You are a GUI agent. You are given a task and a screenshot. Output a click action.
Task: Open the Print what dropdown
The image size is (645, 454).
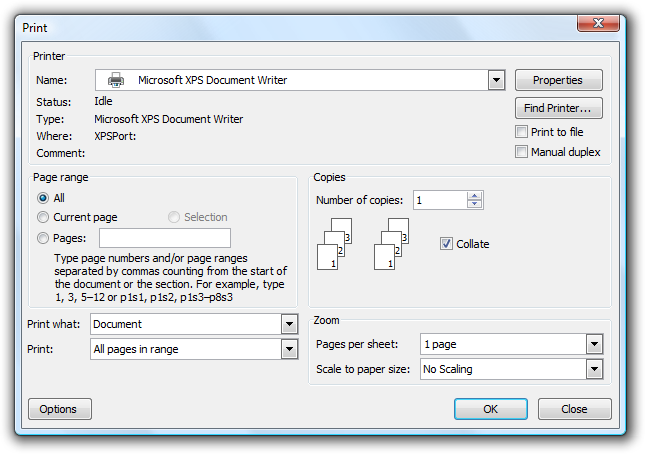pyautogui.click(x=290, y=324)
